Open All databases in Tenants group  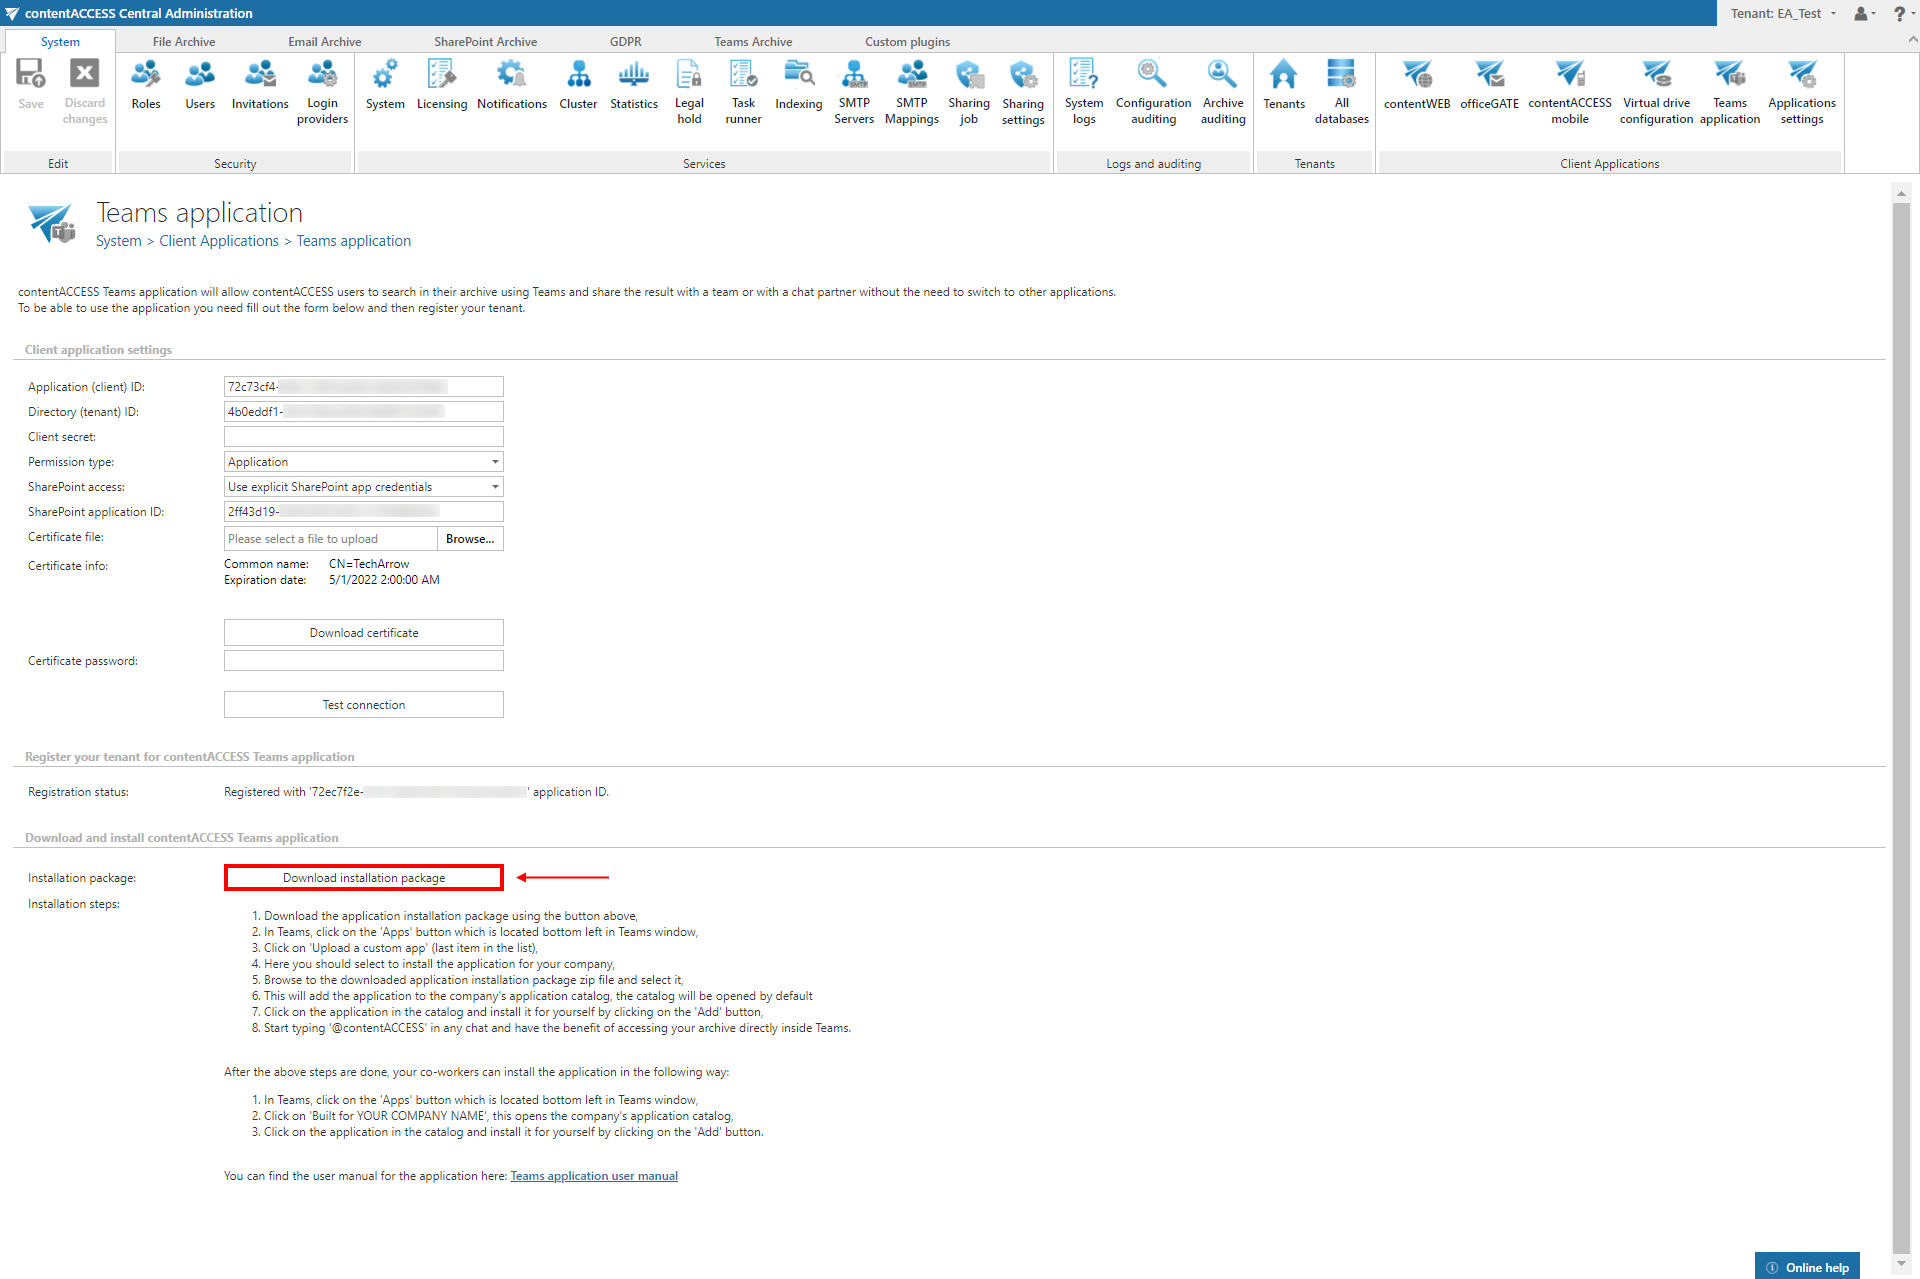1341,92
